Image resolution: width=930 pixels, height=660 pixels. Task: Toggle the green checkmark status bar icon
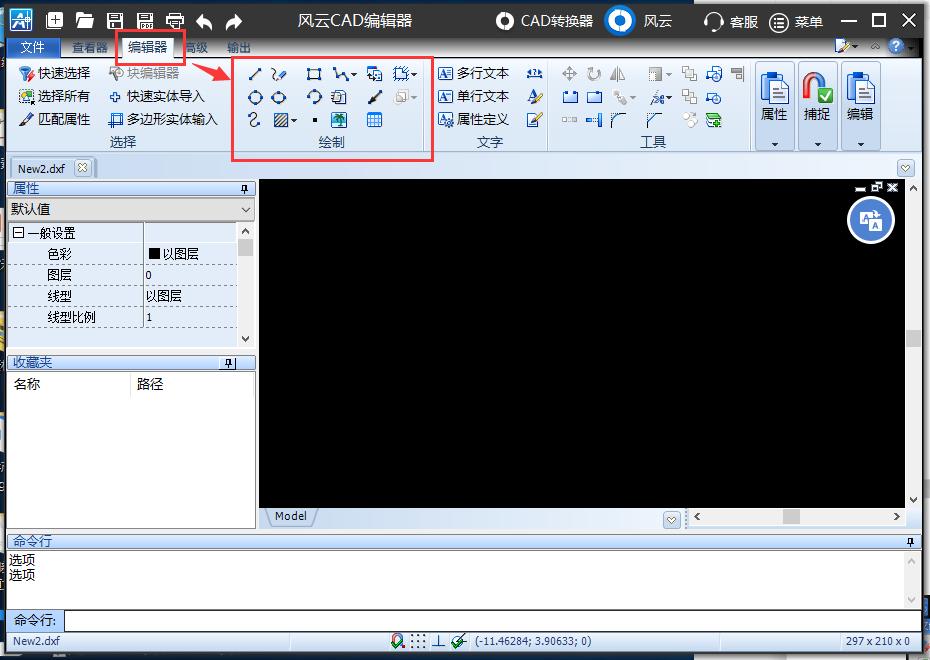pos(458,641)
